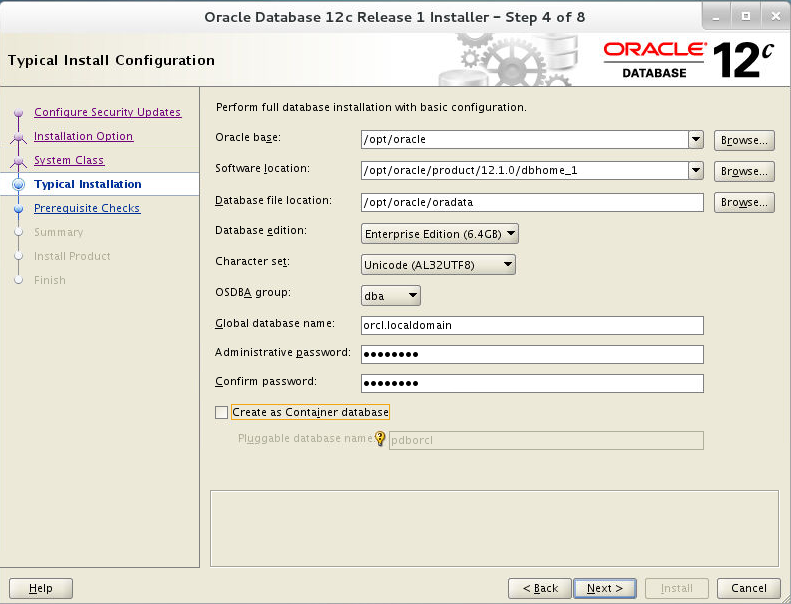Viewport: 791px width, 604px height.
Task: Click the pluggable database name help icon
Action: click(x=380, y=438)
